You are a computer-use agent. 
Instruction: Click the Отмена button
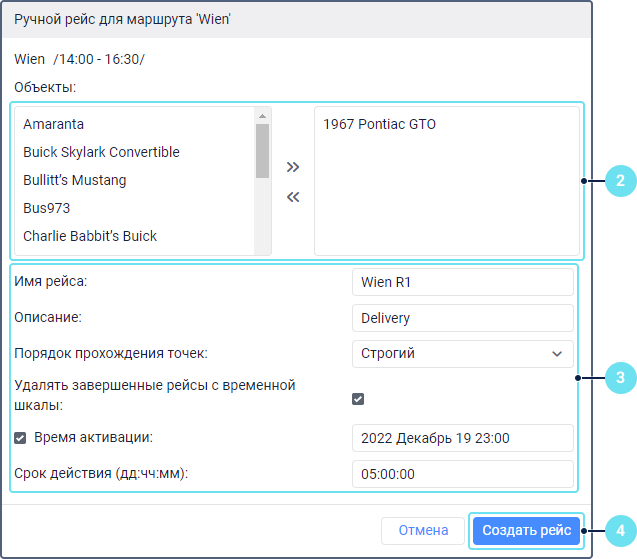(x=423, y=530)
